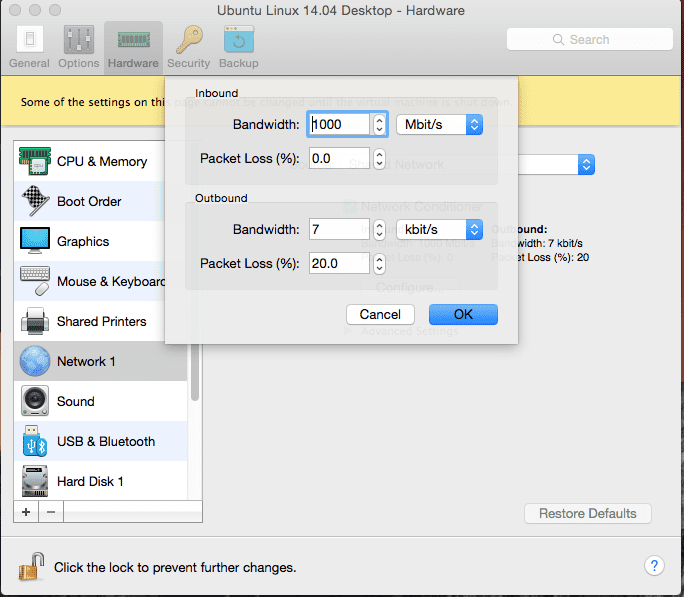
Task: Click the Security tab label
Action: pyautogui.click(x=188, y=63)
